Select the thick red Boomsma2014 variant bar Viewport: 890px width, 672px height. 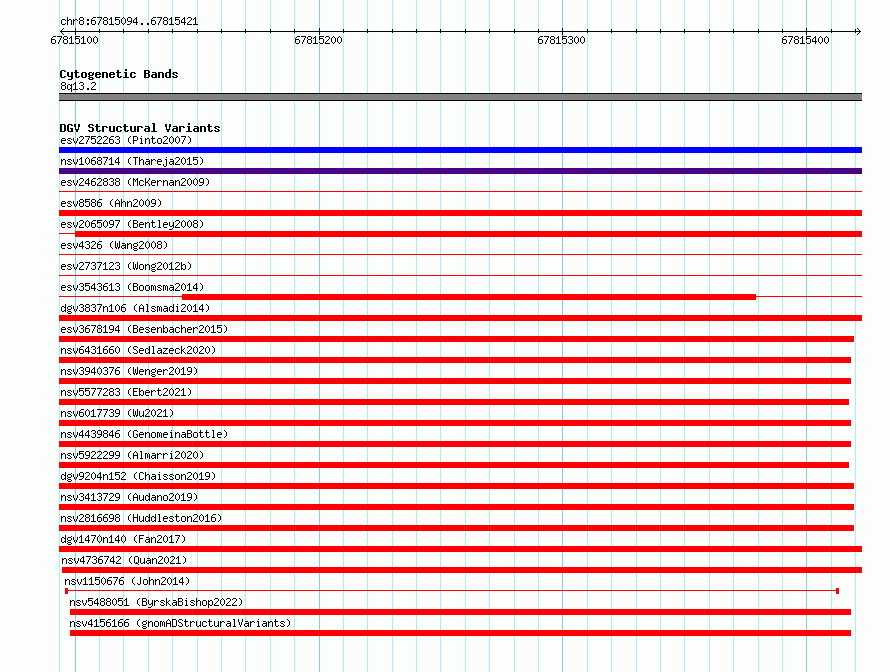469,297
